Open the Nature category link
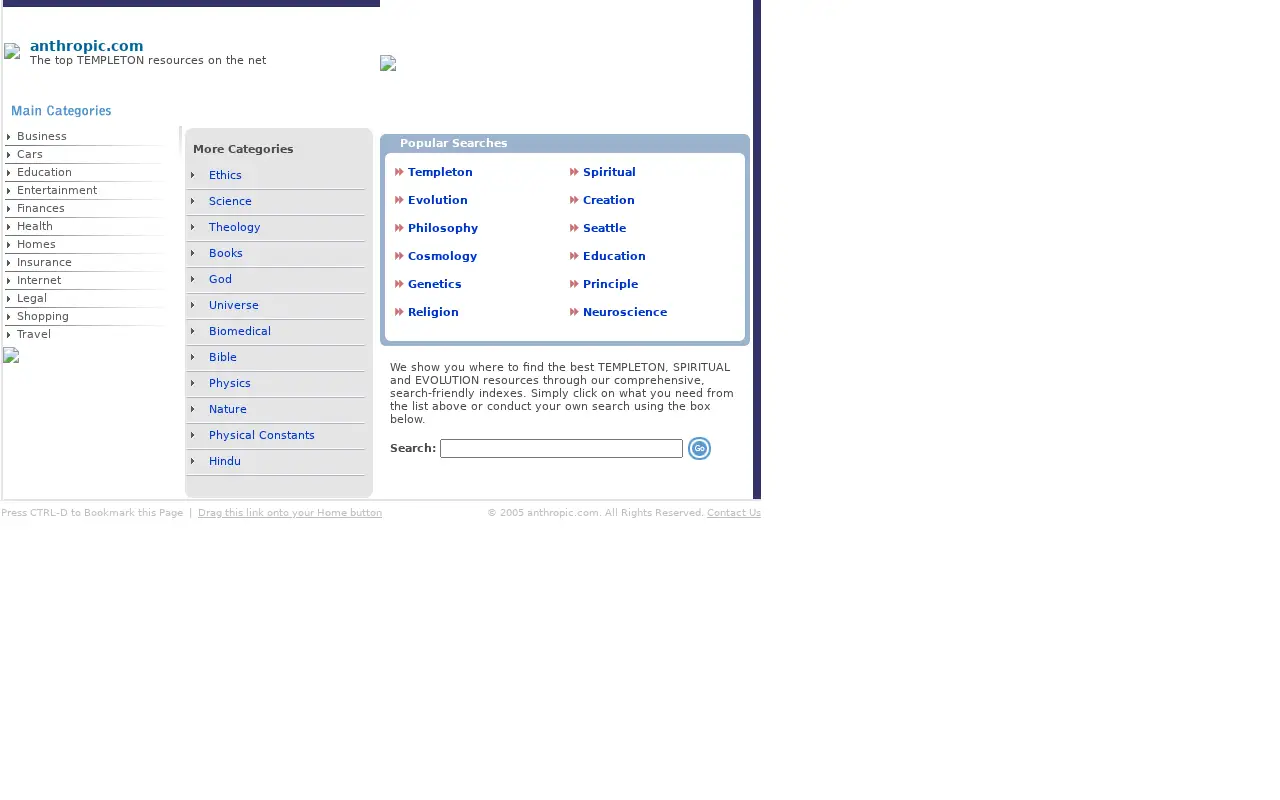Image resolution: width=1280 pixels, height=800 pixels. pos(228,410)
